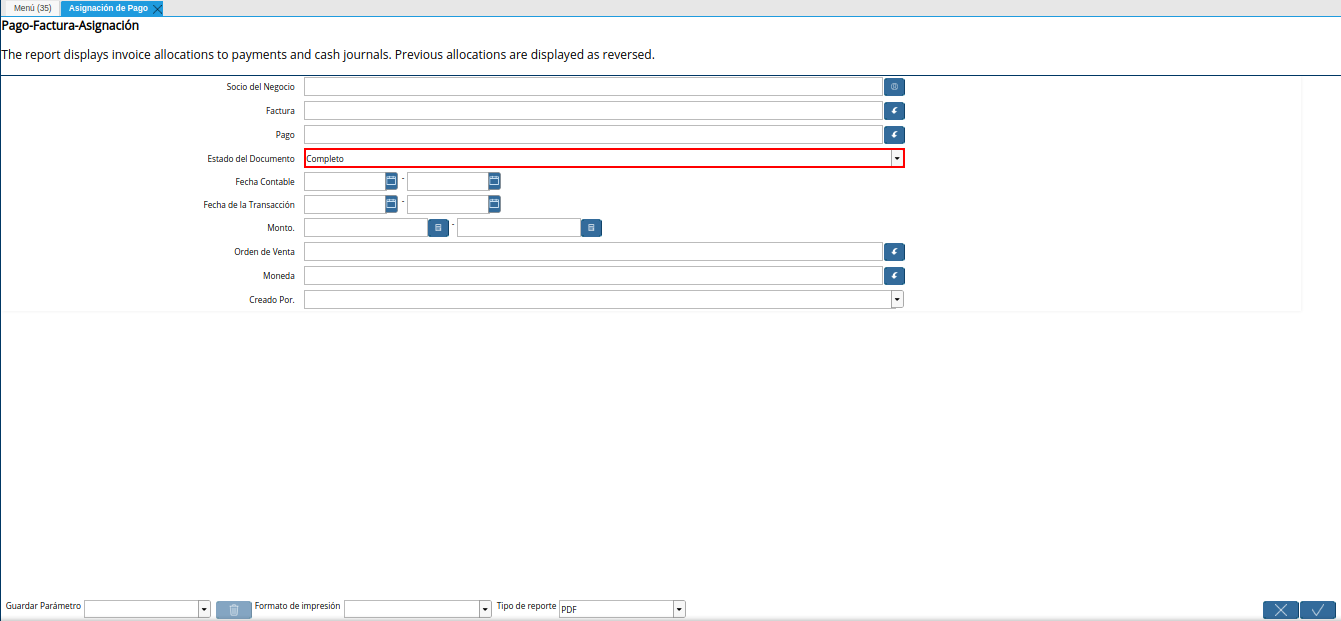This screenshot has width=1341, height=621.
Task: Open the Moneda search icon
Action: pos(894,276)
